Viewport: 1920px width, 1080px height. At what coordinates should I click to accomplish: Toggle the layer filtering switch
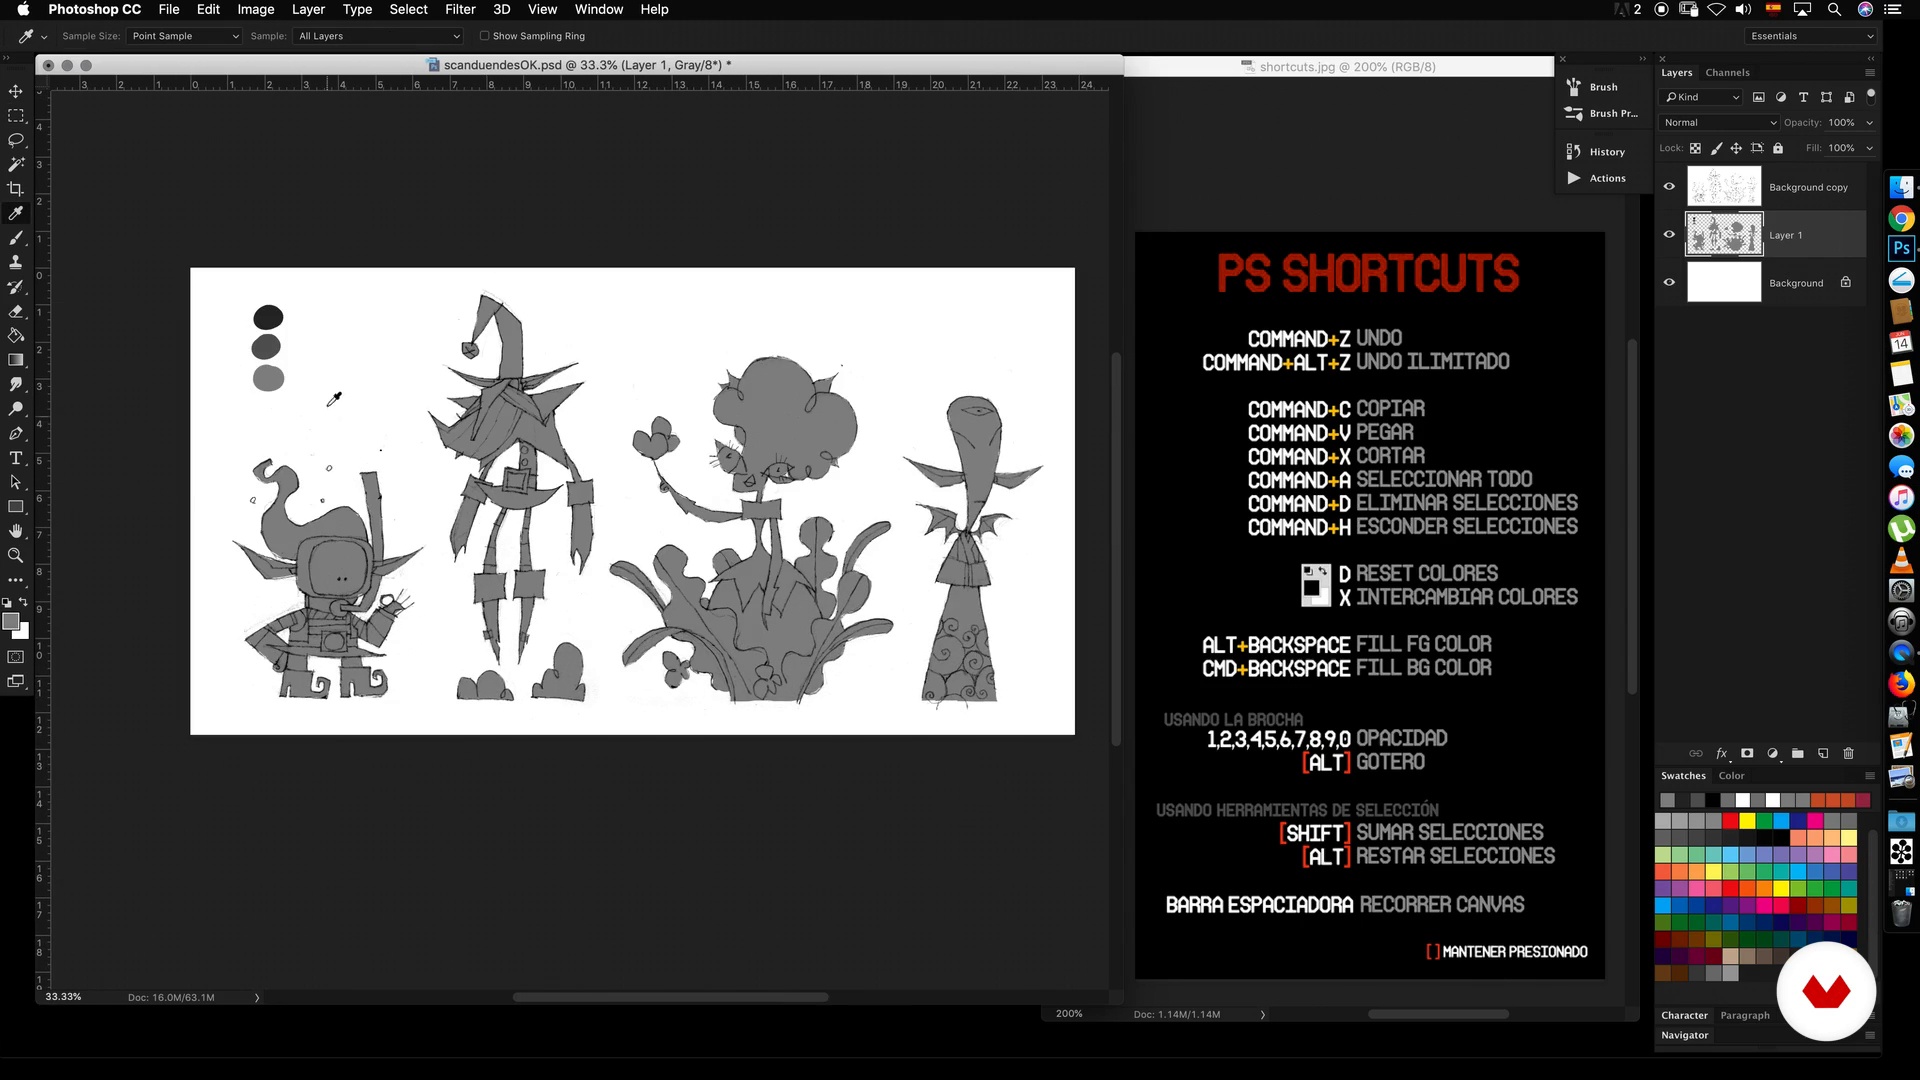pos(1871,97)
